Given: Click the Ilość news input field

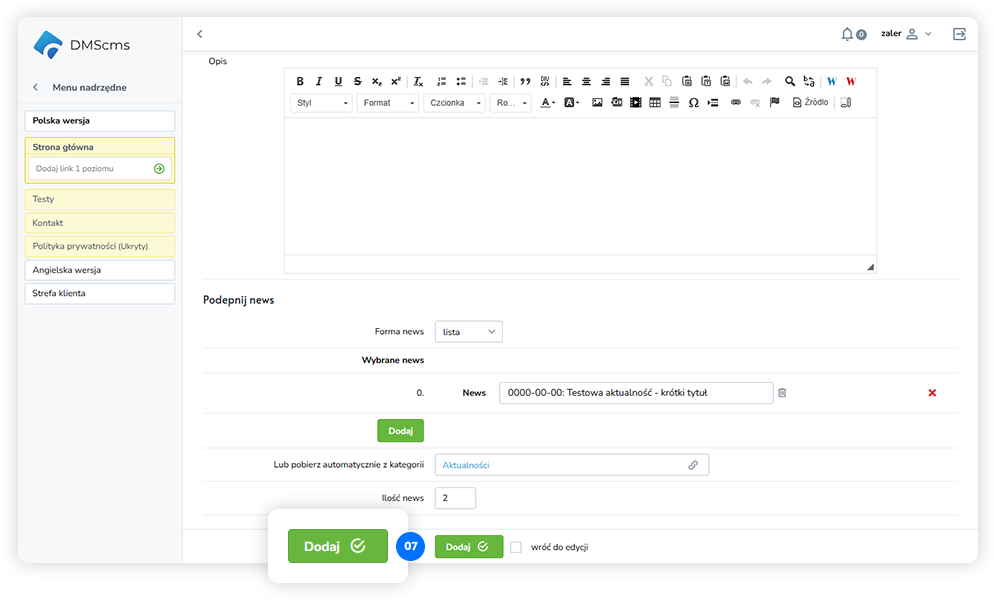Looking at the screenshot, I should click(x=455, y=498).
